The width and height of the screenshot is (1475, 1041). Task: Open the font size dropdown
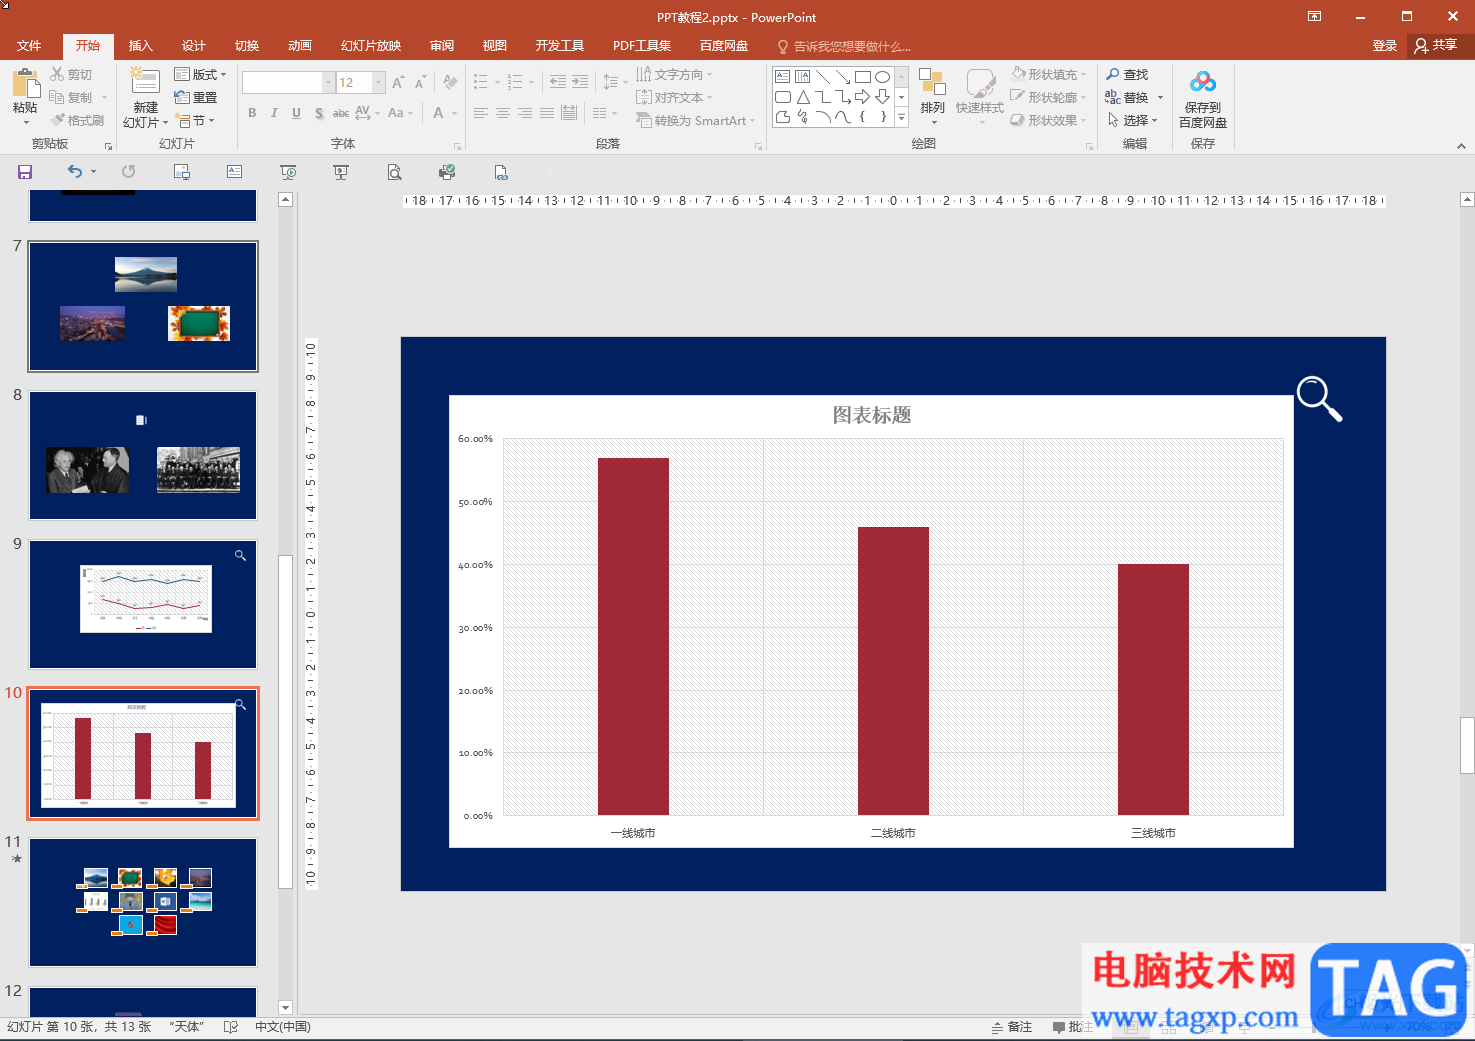pos(379,82)
